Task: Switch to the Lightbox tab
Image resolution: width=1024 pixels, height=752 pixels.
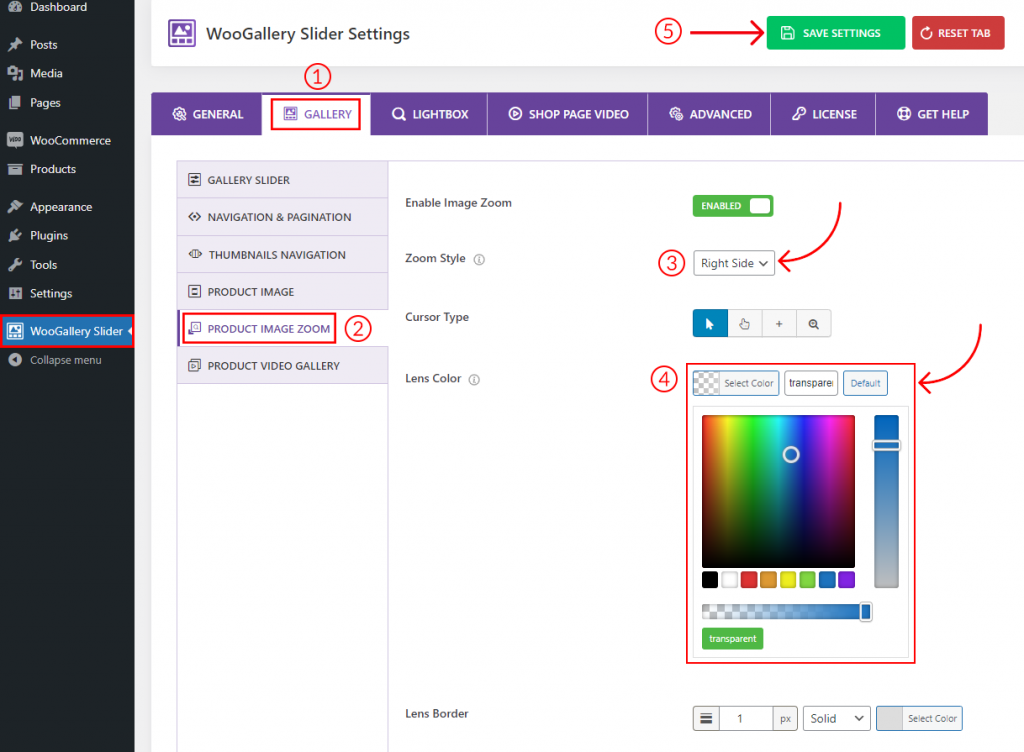Action: tap(429, 114)
